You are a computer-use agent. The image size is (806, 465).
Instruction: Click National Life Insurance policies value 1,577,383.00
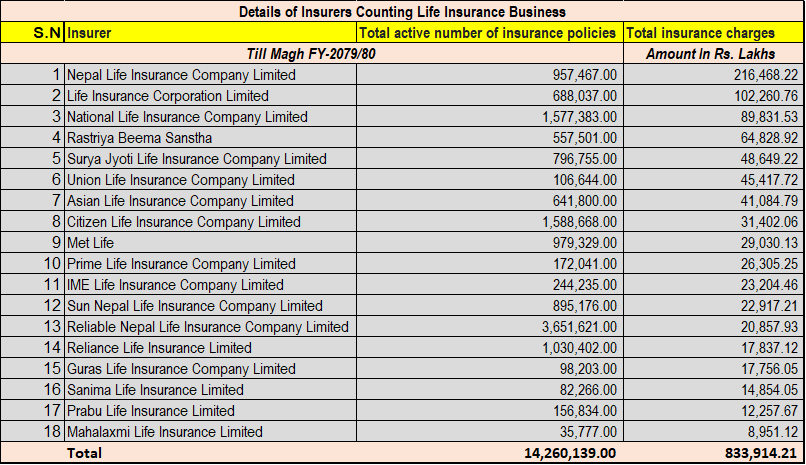(x=567, y=117)
